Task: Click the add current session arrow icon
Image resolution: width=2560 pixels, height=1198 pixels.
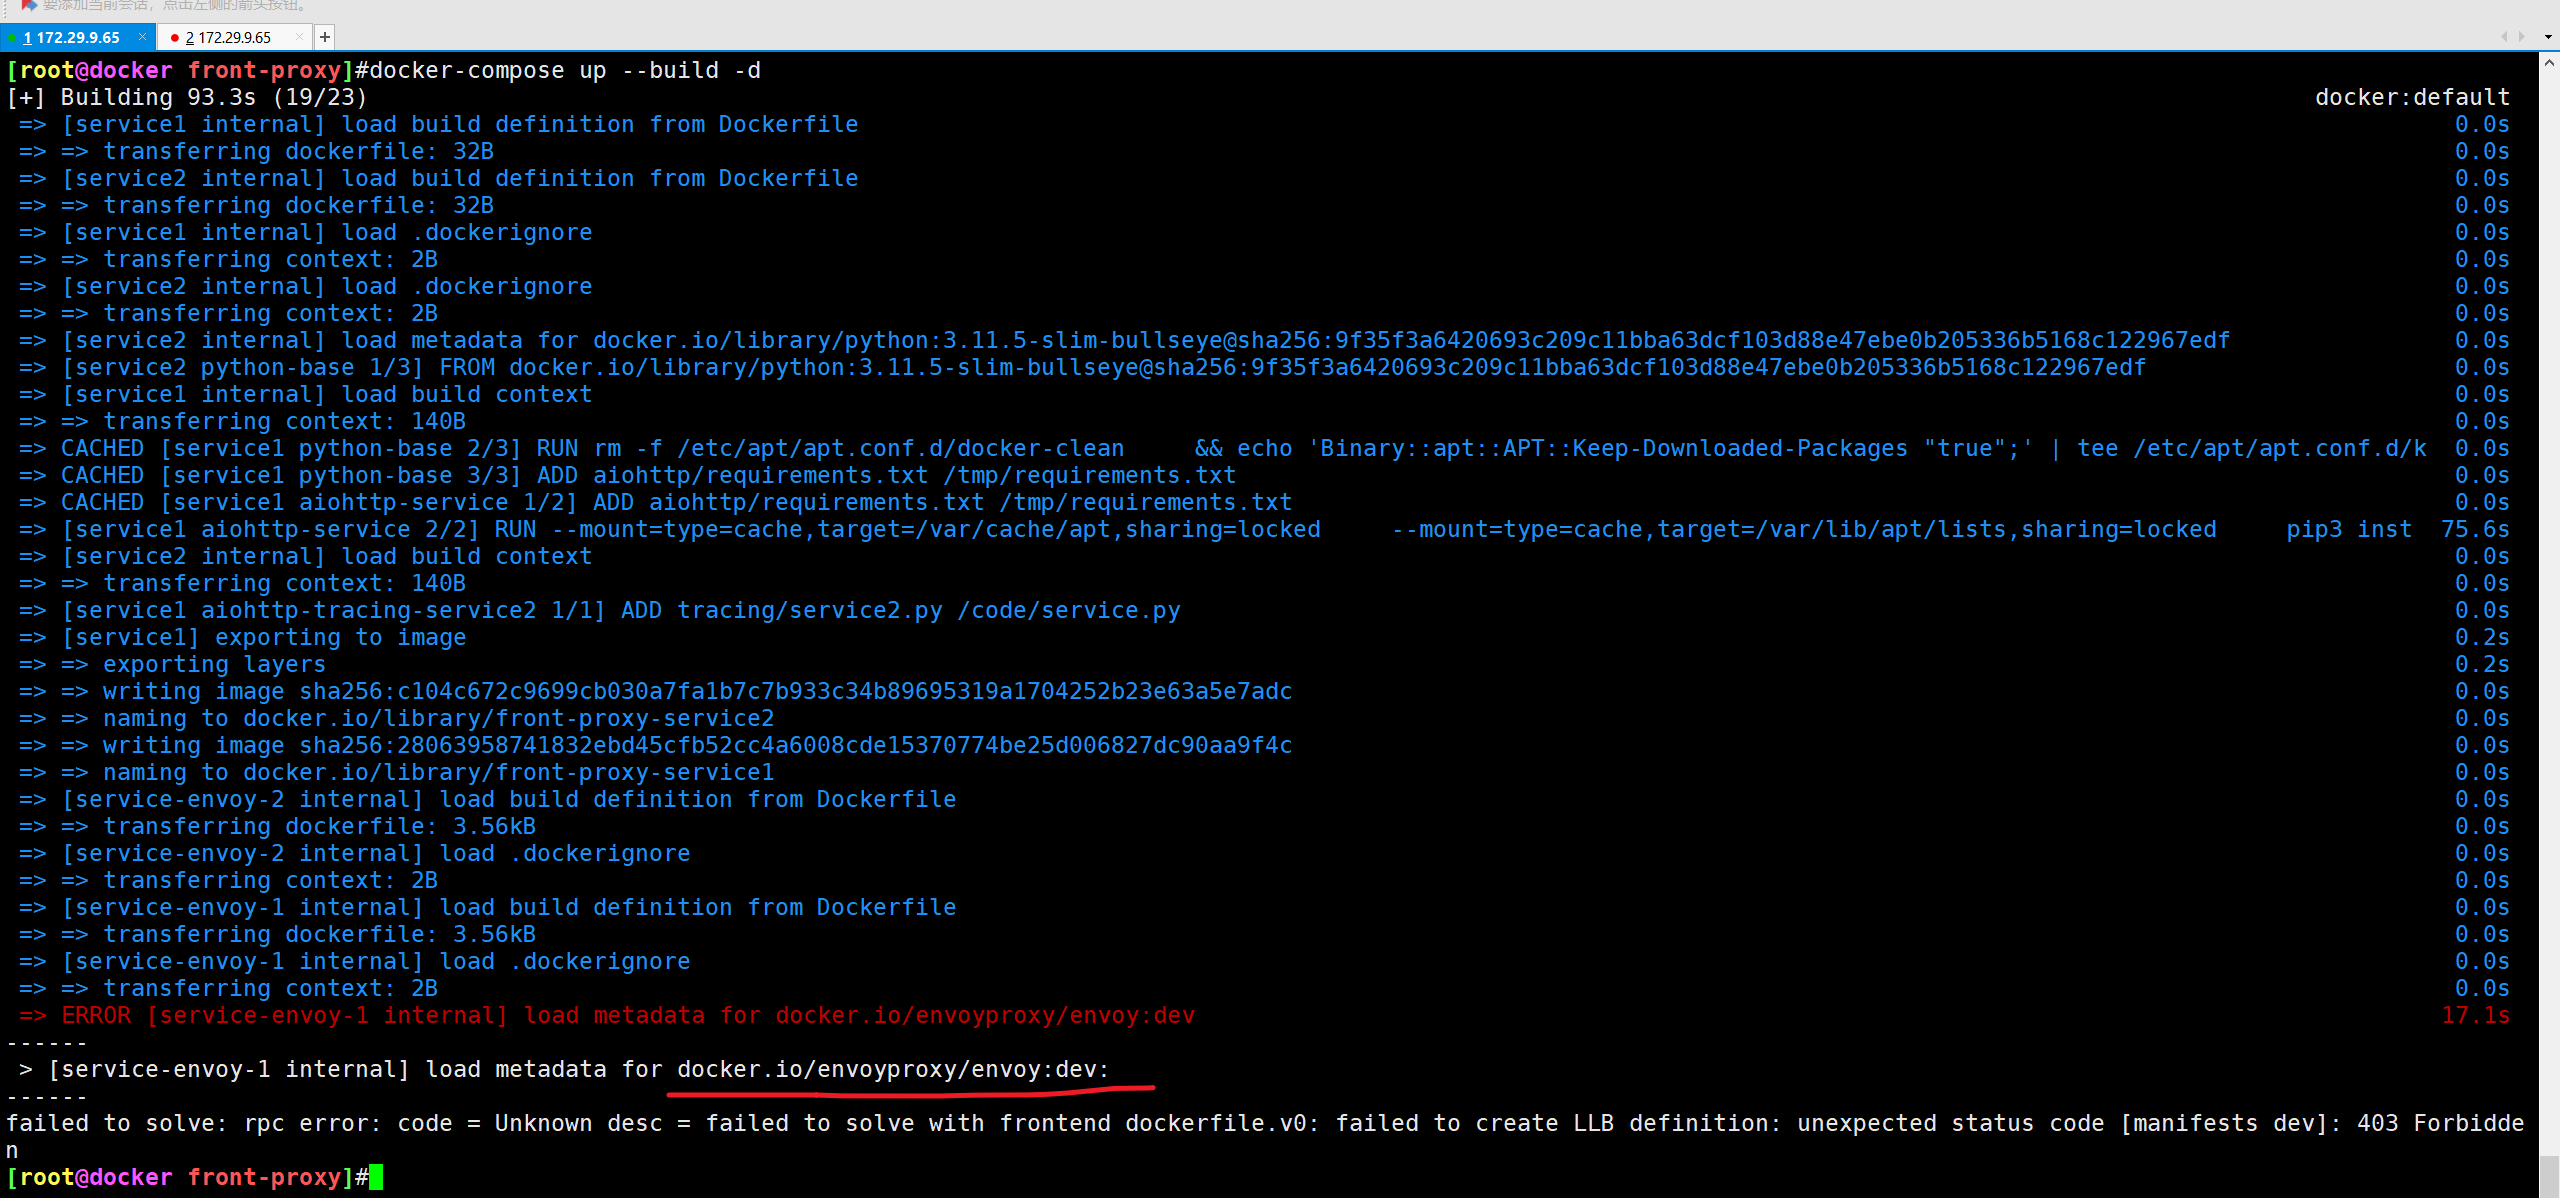Action: [29, 5]
